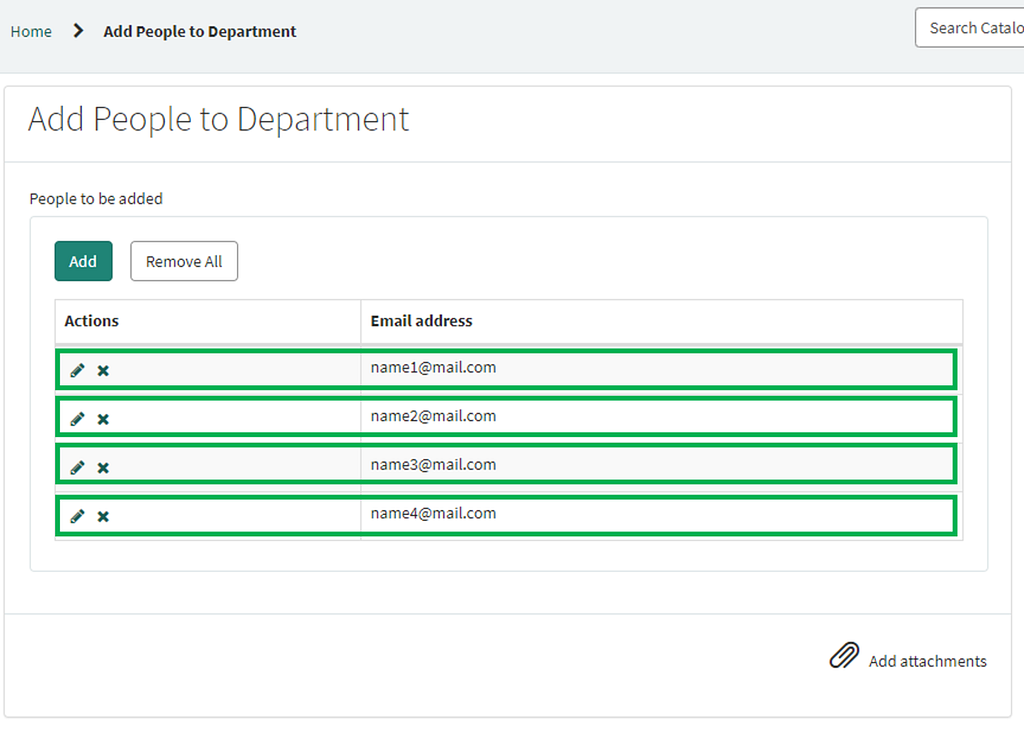The height and width of the screenshot is (738, 1024).
Task: Click the breadcrumb chevron after Home
Action: (78, 31)
